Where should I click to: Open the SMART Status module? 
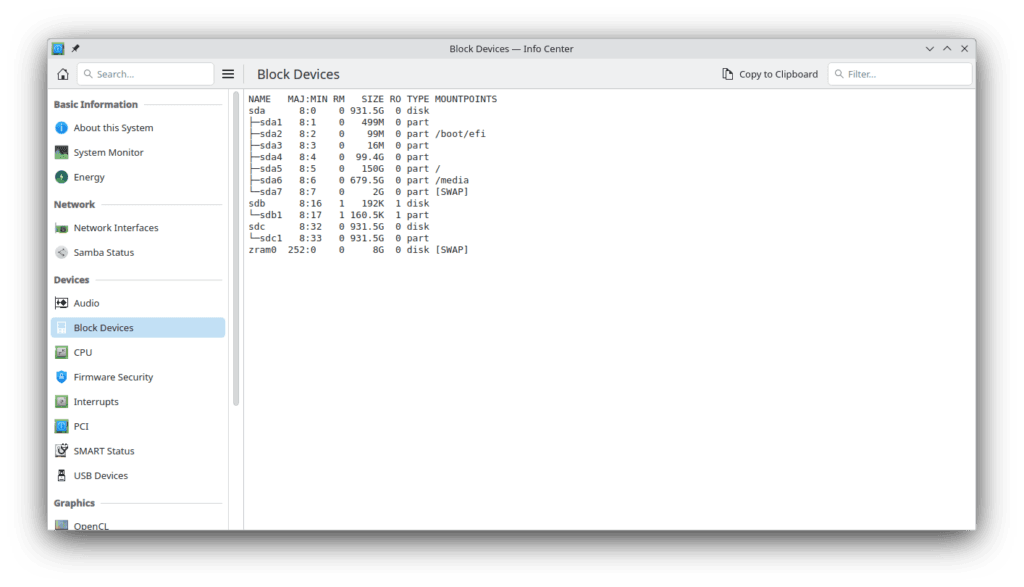pos(103,451)
